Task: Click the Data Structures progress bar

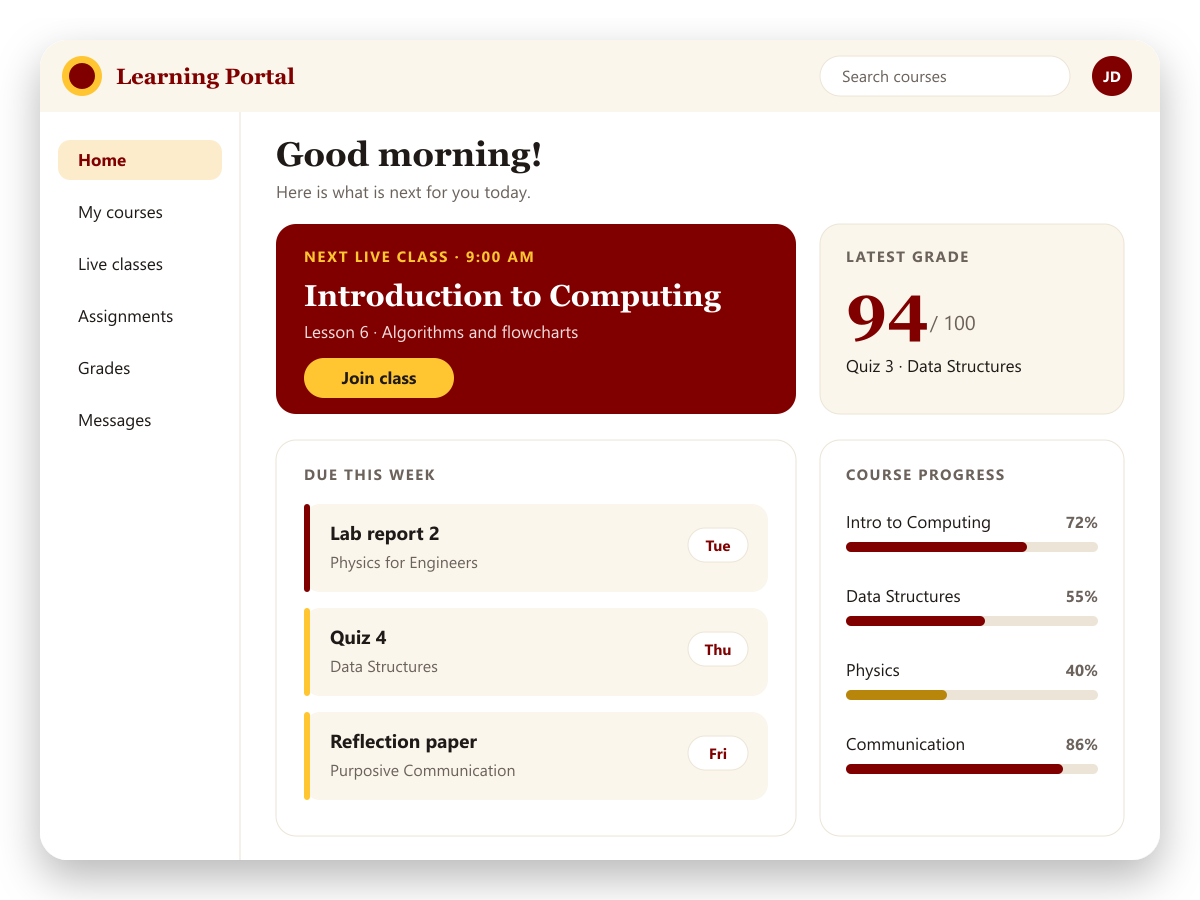Action: coord(972,621)
